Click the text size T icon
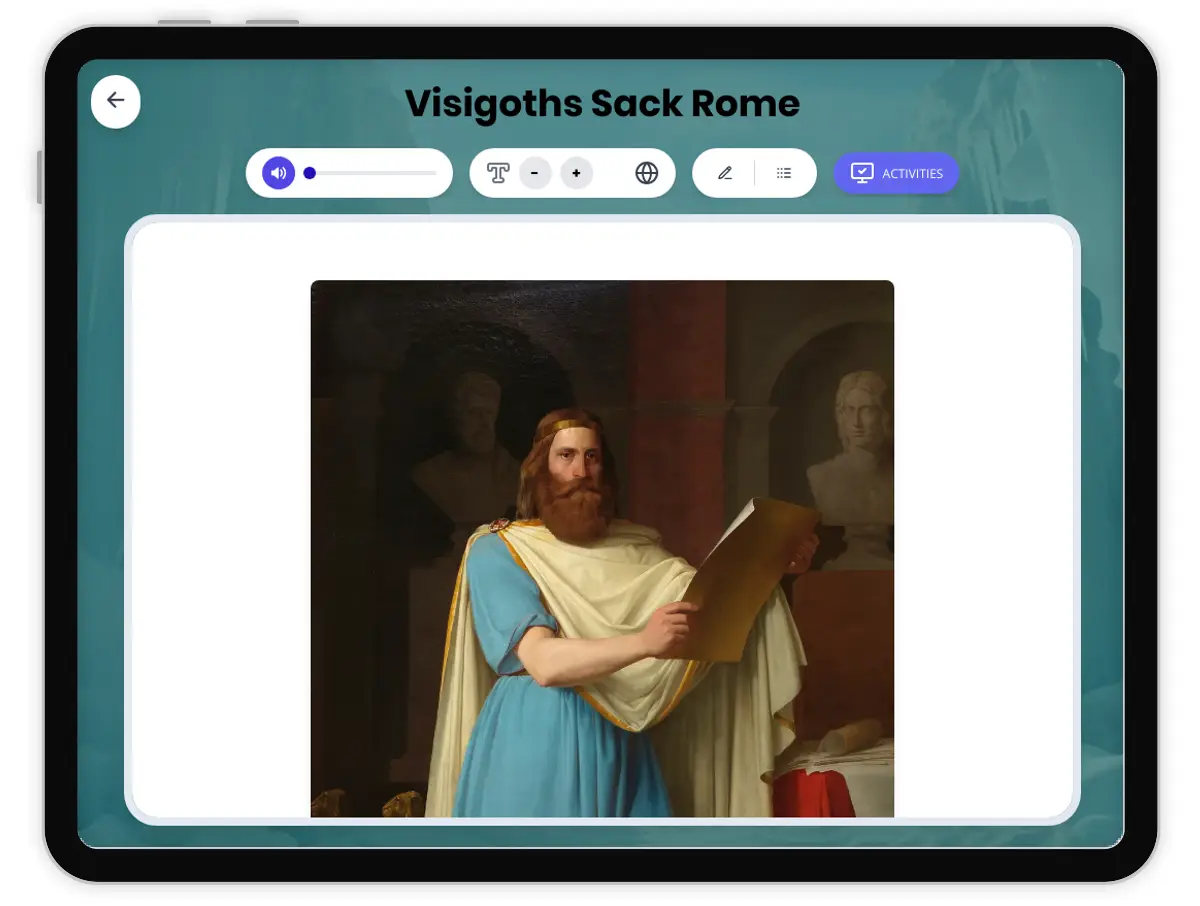 click(x=498, y=173)
